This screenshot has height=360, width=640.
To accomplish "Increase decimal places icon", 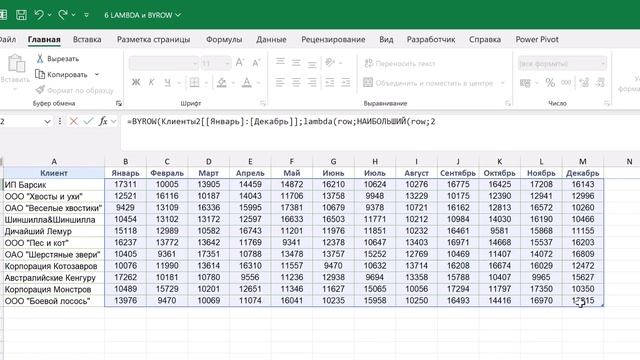I will (x=584, y=83).
